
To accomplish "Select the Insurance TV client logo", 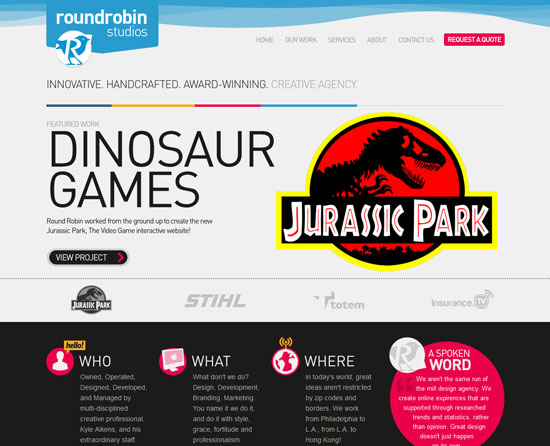I will [462, 299].
